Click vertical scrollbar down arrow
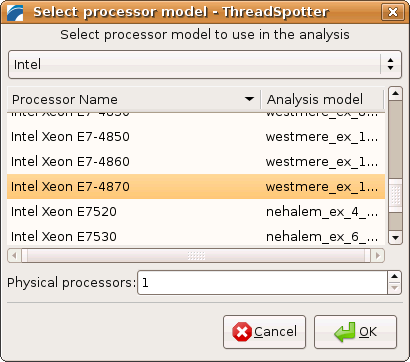This screenshot has width=410, height=362. click(395, 238)
